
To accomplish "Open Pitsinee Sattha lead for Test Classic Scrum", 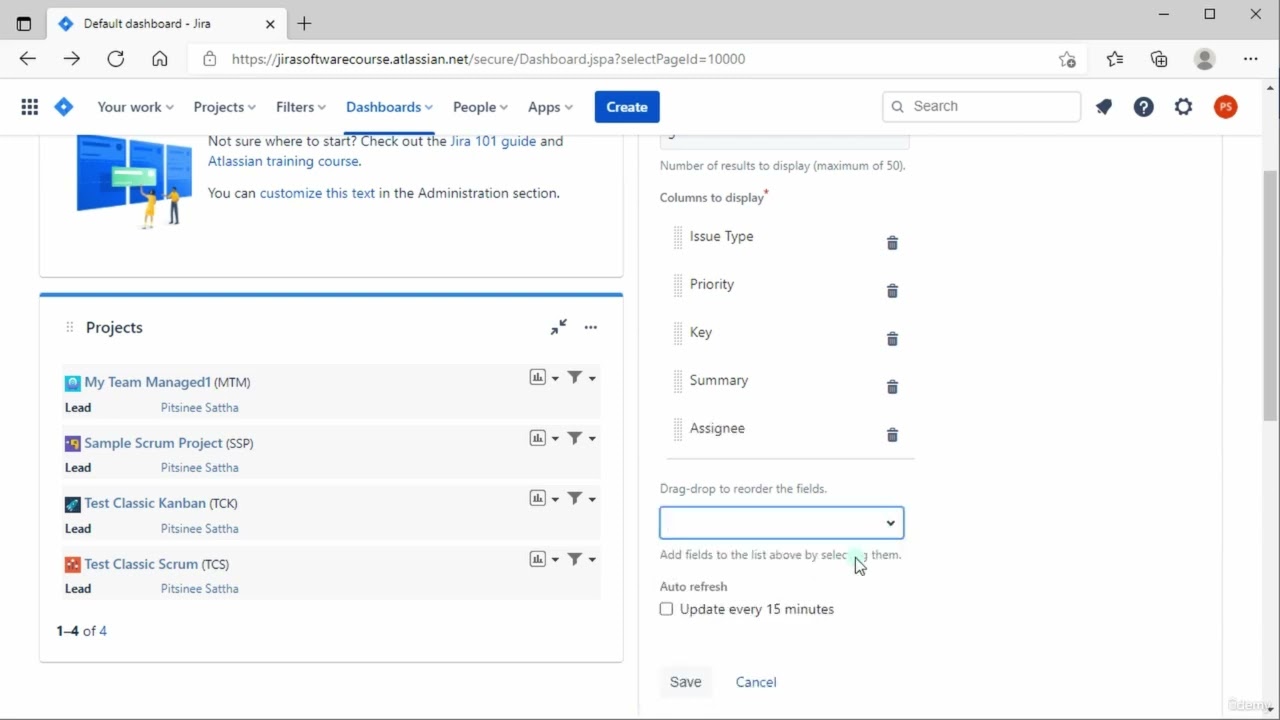I will coord(199,589).
